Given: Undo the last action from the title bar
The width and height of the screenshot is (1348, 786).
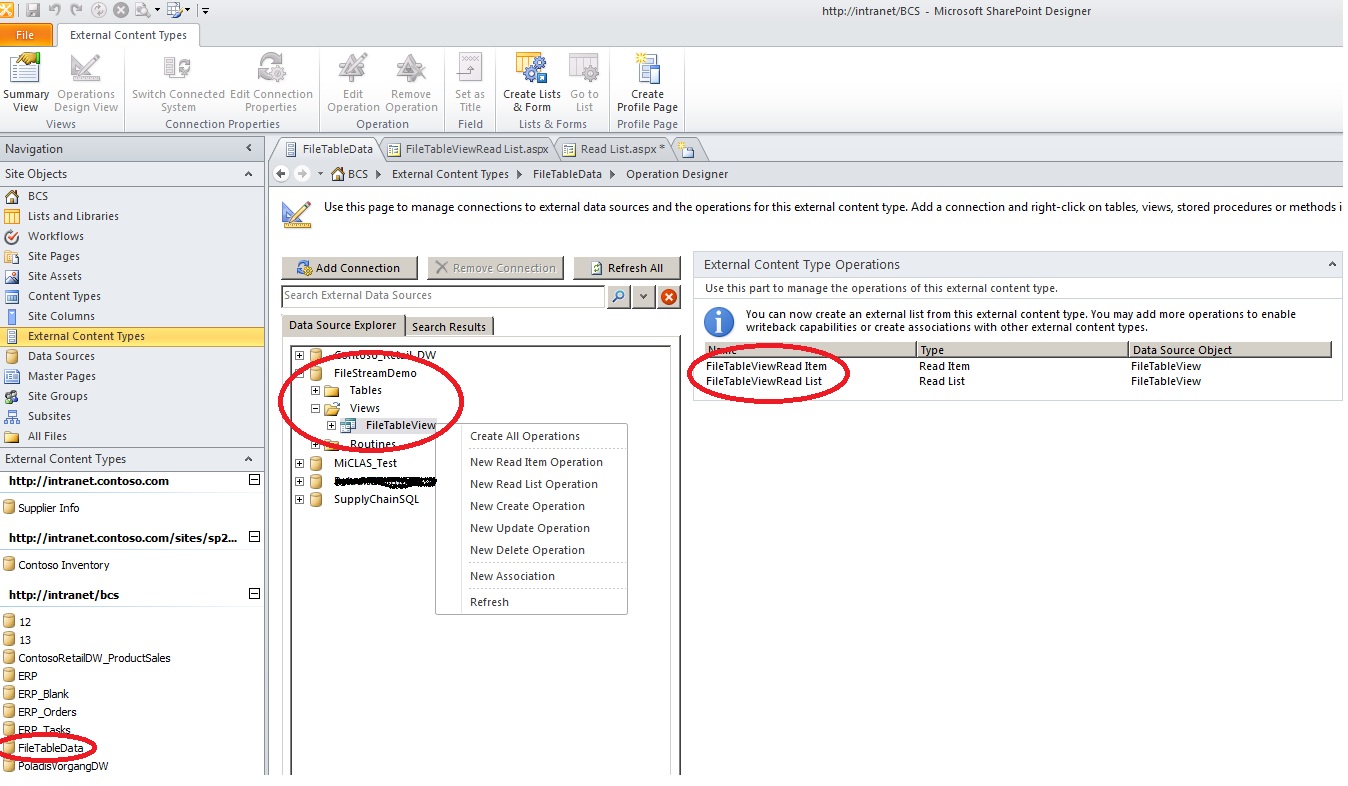Looking at the screenshot, I should tap(55, 11).
